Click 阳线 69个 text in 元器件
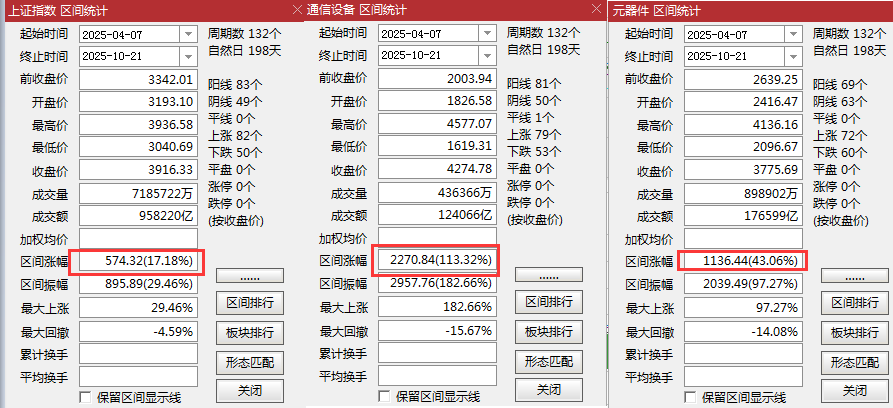Image resolution: width=893 pixels, height=408 pixels. [841, 85]
